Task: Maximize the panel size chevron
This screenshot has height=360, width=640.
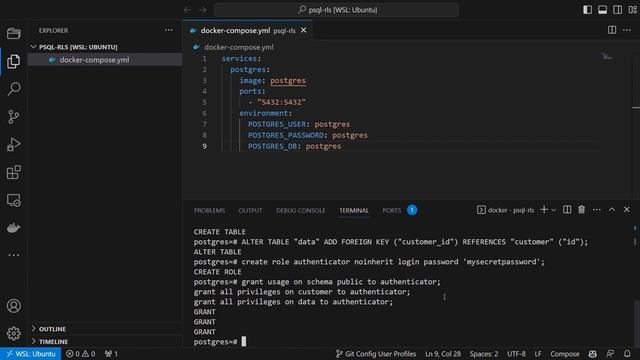Action: [x=612, y=210]
